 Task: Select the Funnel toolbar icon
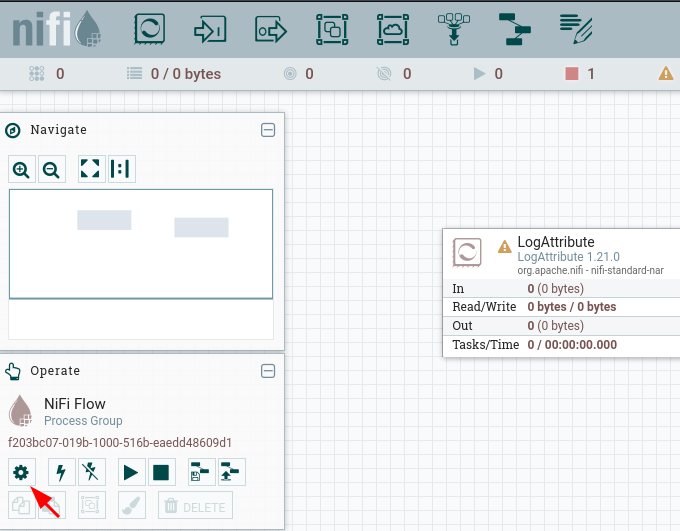[454, 30]
